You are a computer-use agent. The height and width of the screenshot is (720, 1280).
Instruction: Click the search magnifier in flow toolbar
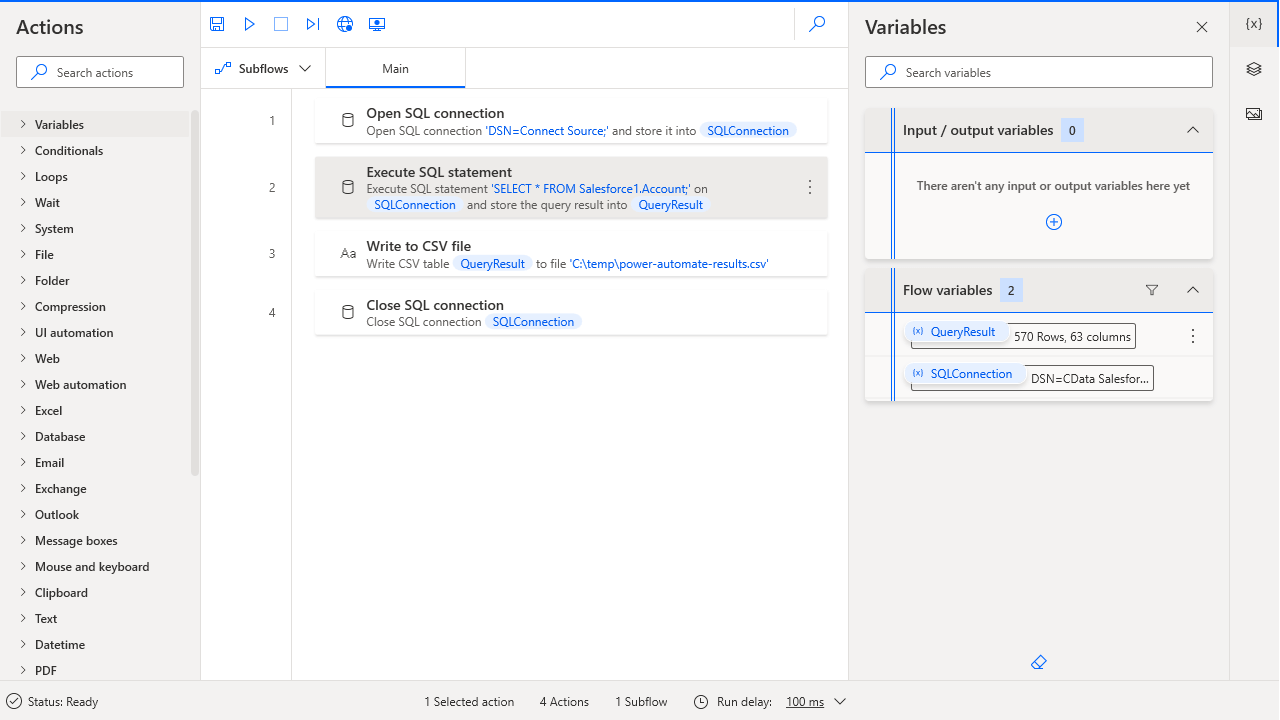pos(817,24)
